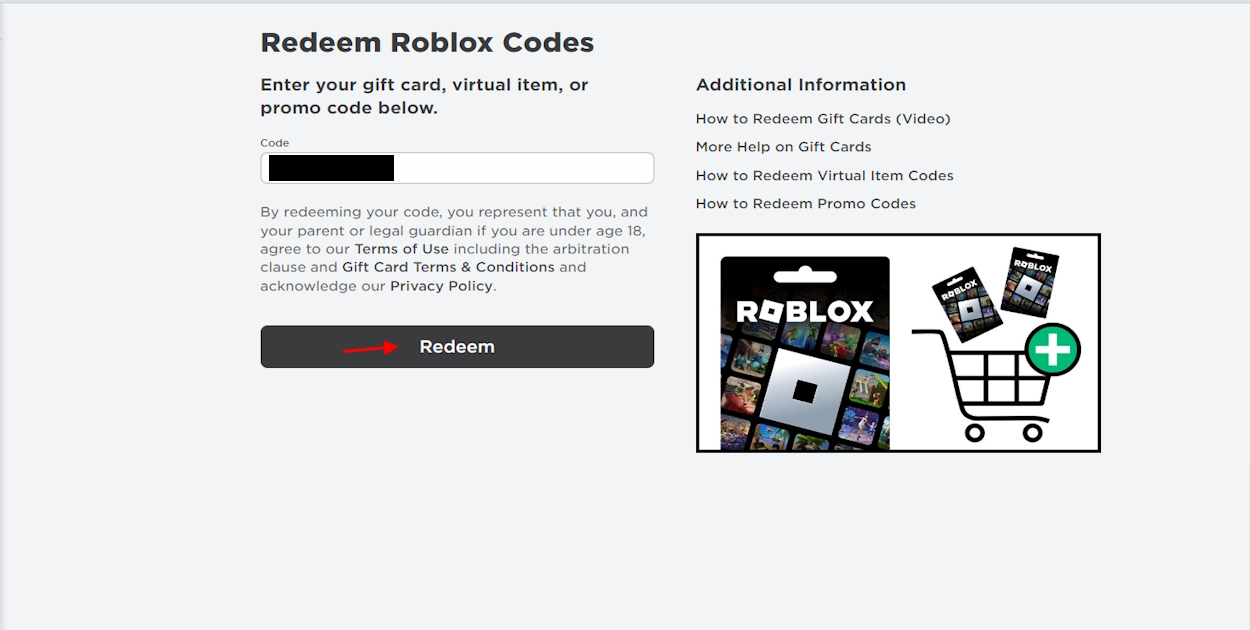
Task: Open How to Redeem Gift Cards (Video)
Action: tap(822, 118)
